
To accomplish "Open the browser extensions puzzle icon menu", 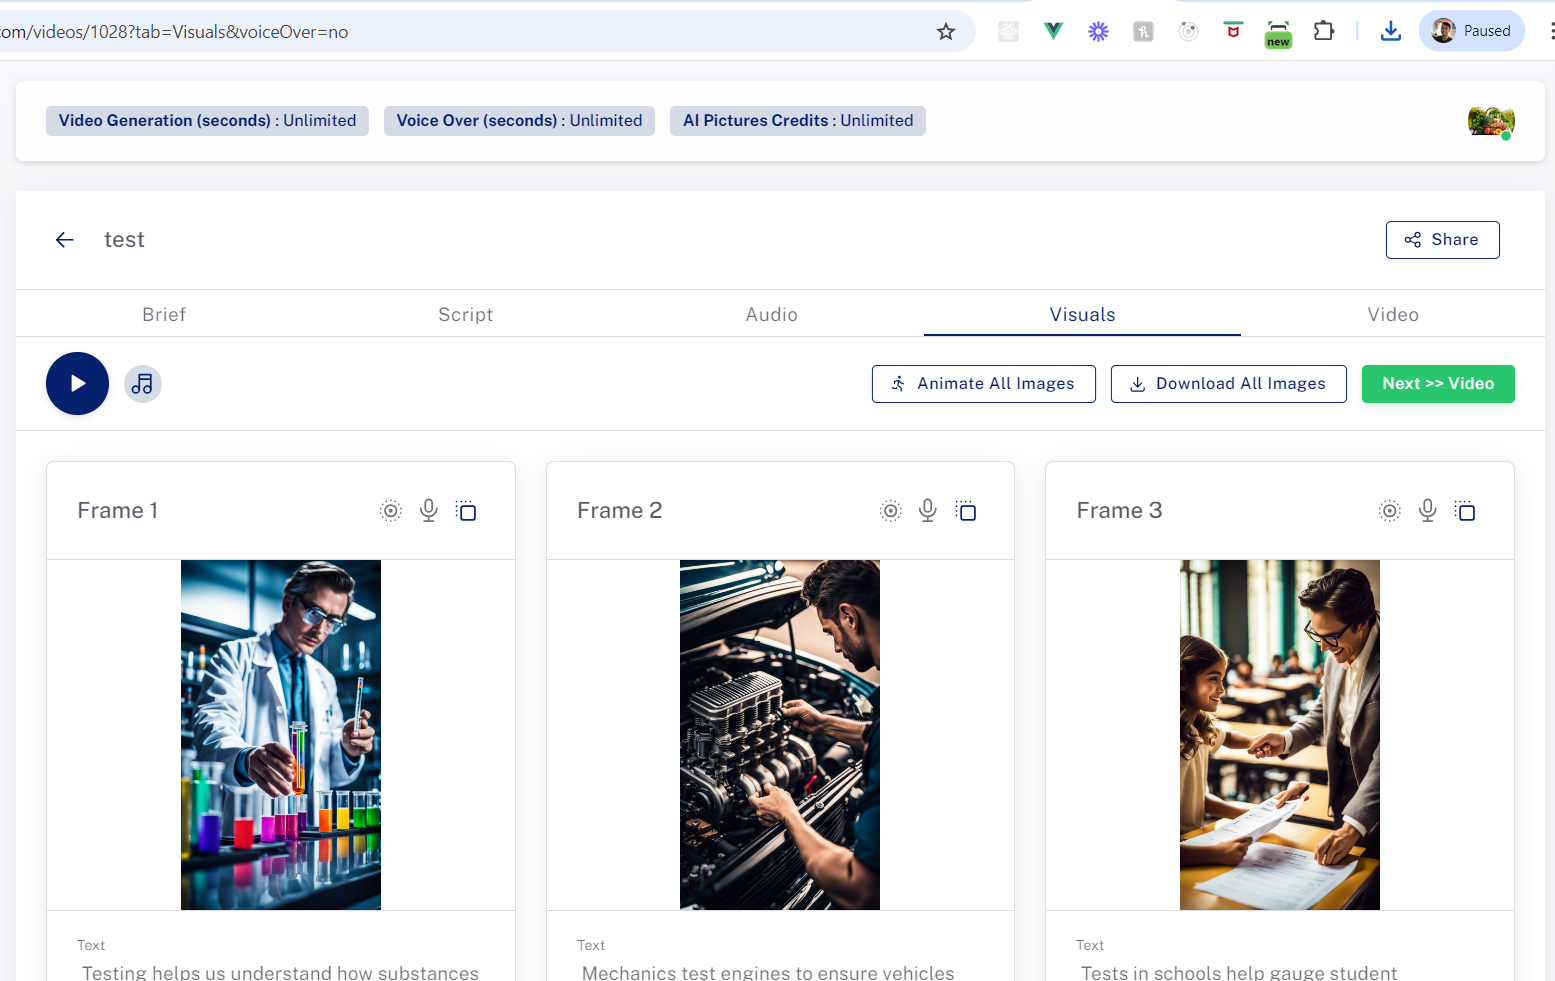I will click(1323, 30).
